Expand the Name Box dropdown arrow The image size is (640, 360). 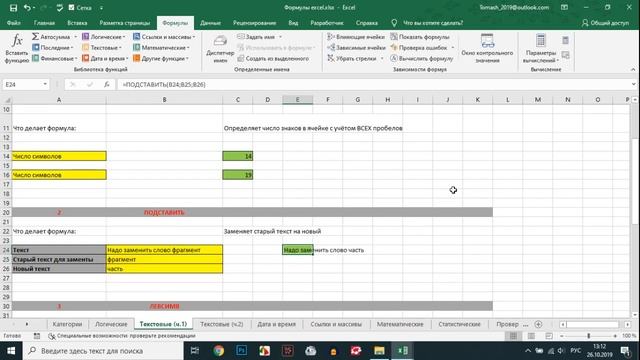pyautogui.click(x=45, y=84)
